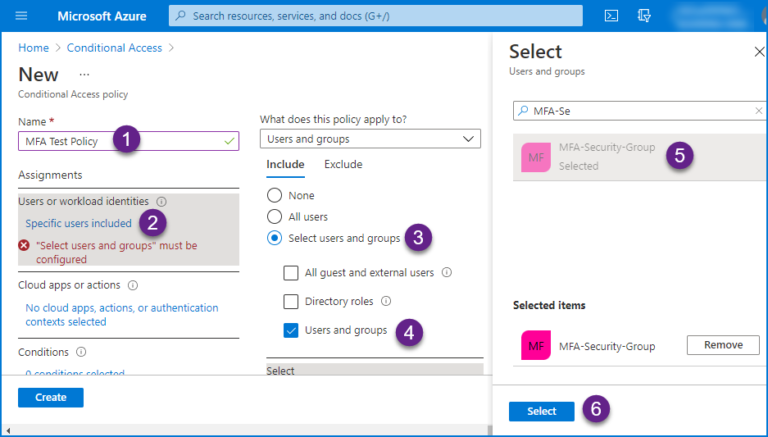Click the magnifier icon in group search box
The image size is (768, 437).
(x=524, y=111)
